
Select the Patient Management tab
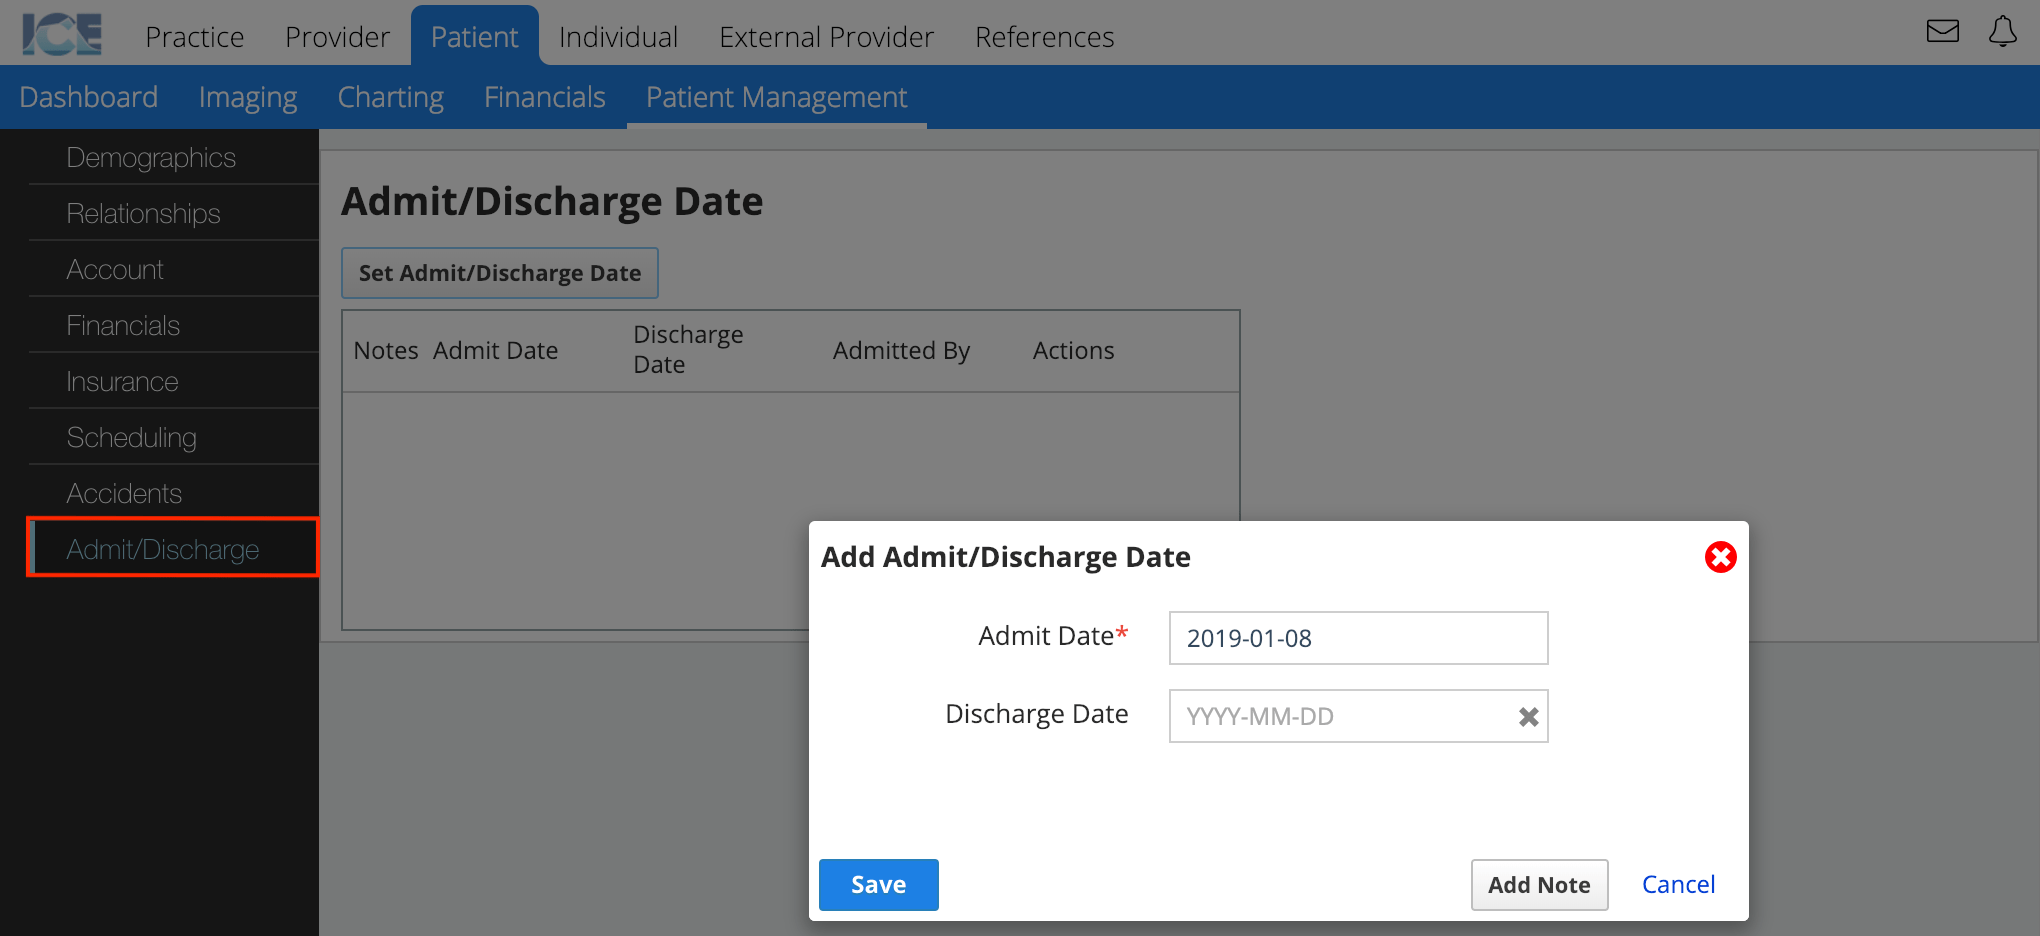click(x=777, y=97)
